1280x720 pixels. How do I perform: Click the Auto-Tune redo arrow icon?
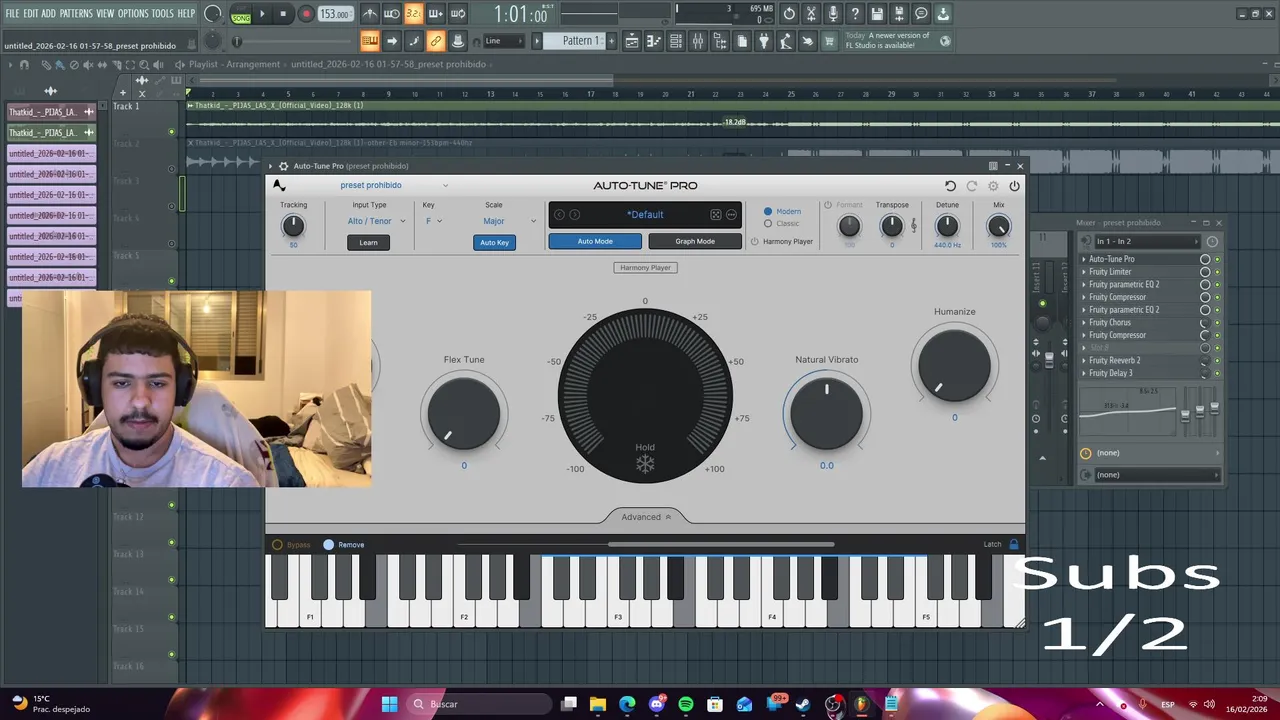(x=971, y=186)
